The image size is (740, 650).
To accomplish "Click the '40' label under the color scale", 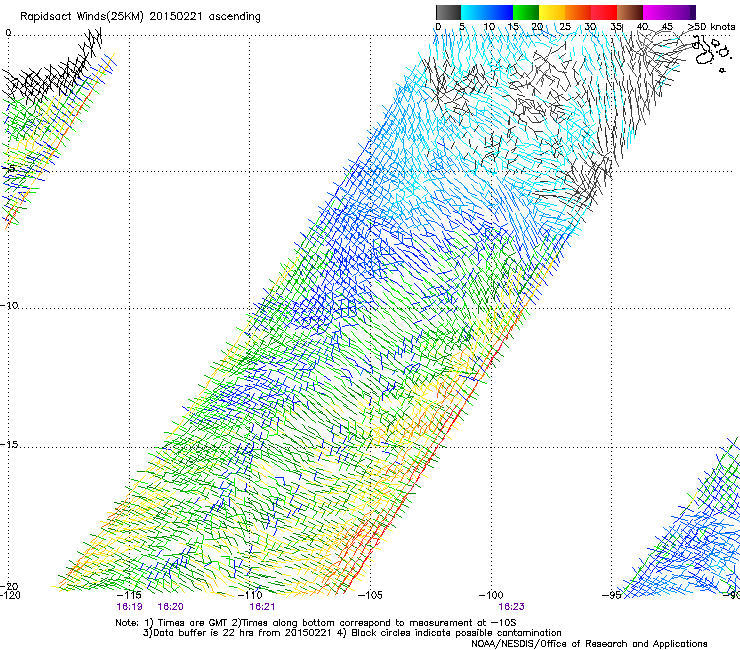I will pos(642,26).
